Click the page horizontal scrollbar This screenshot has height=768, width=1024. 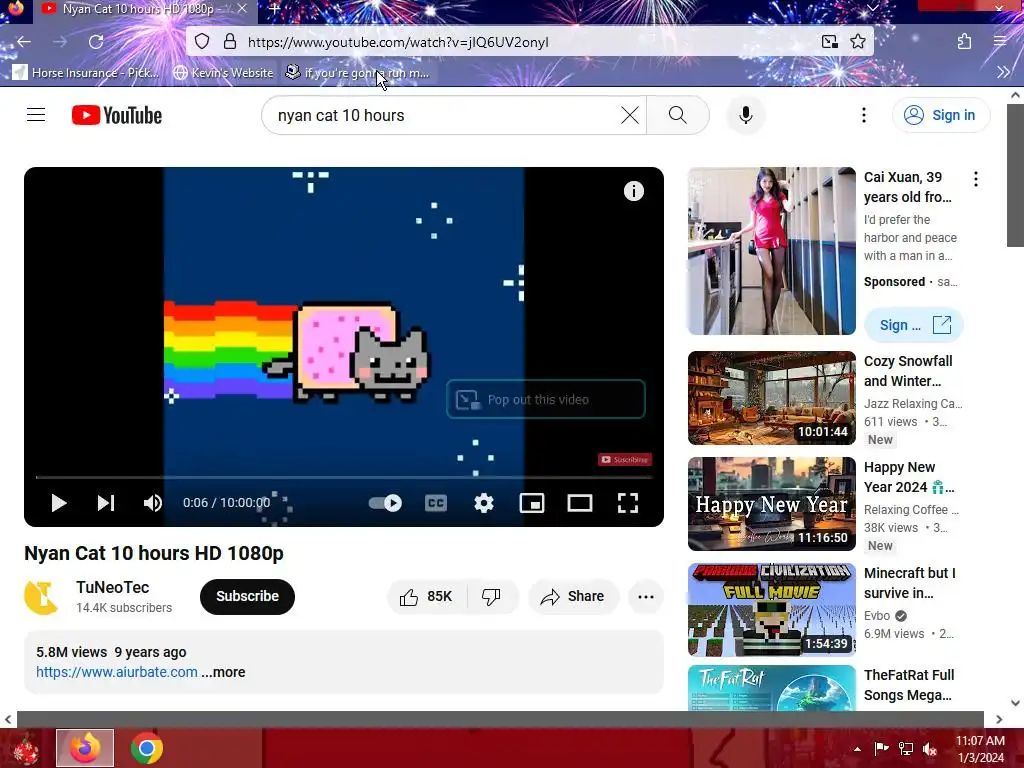(x=500, y=719)
